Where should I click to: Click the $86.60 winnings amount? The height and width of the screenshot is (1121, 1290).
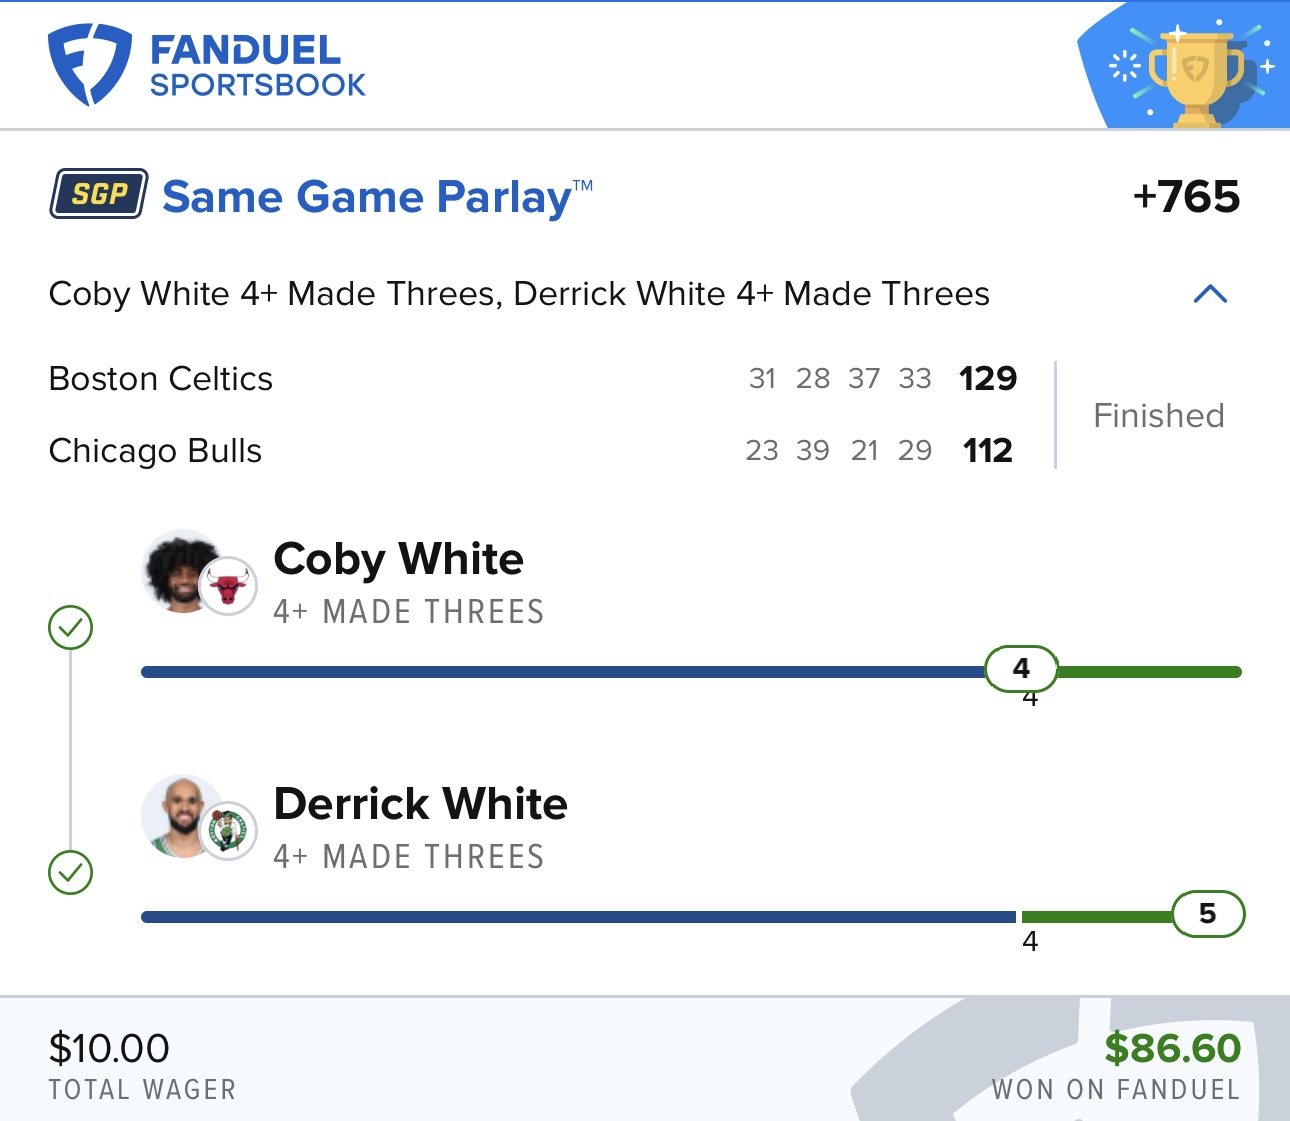point(1172,1048)
